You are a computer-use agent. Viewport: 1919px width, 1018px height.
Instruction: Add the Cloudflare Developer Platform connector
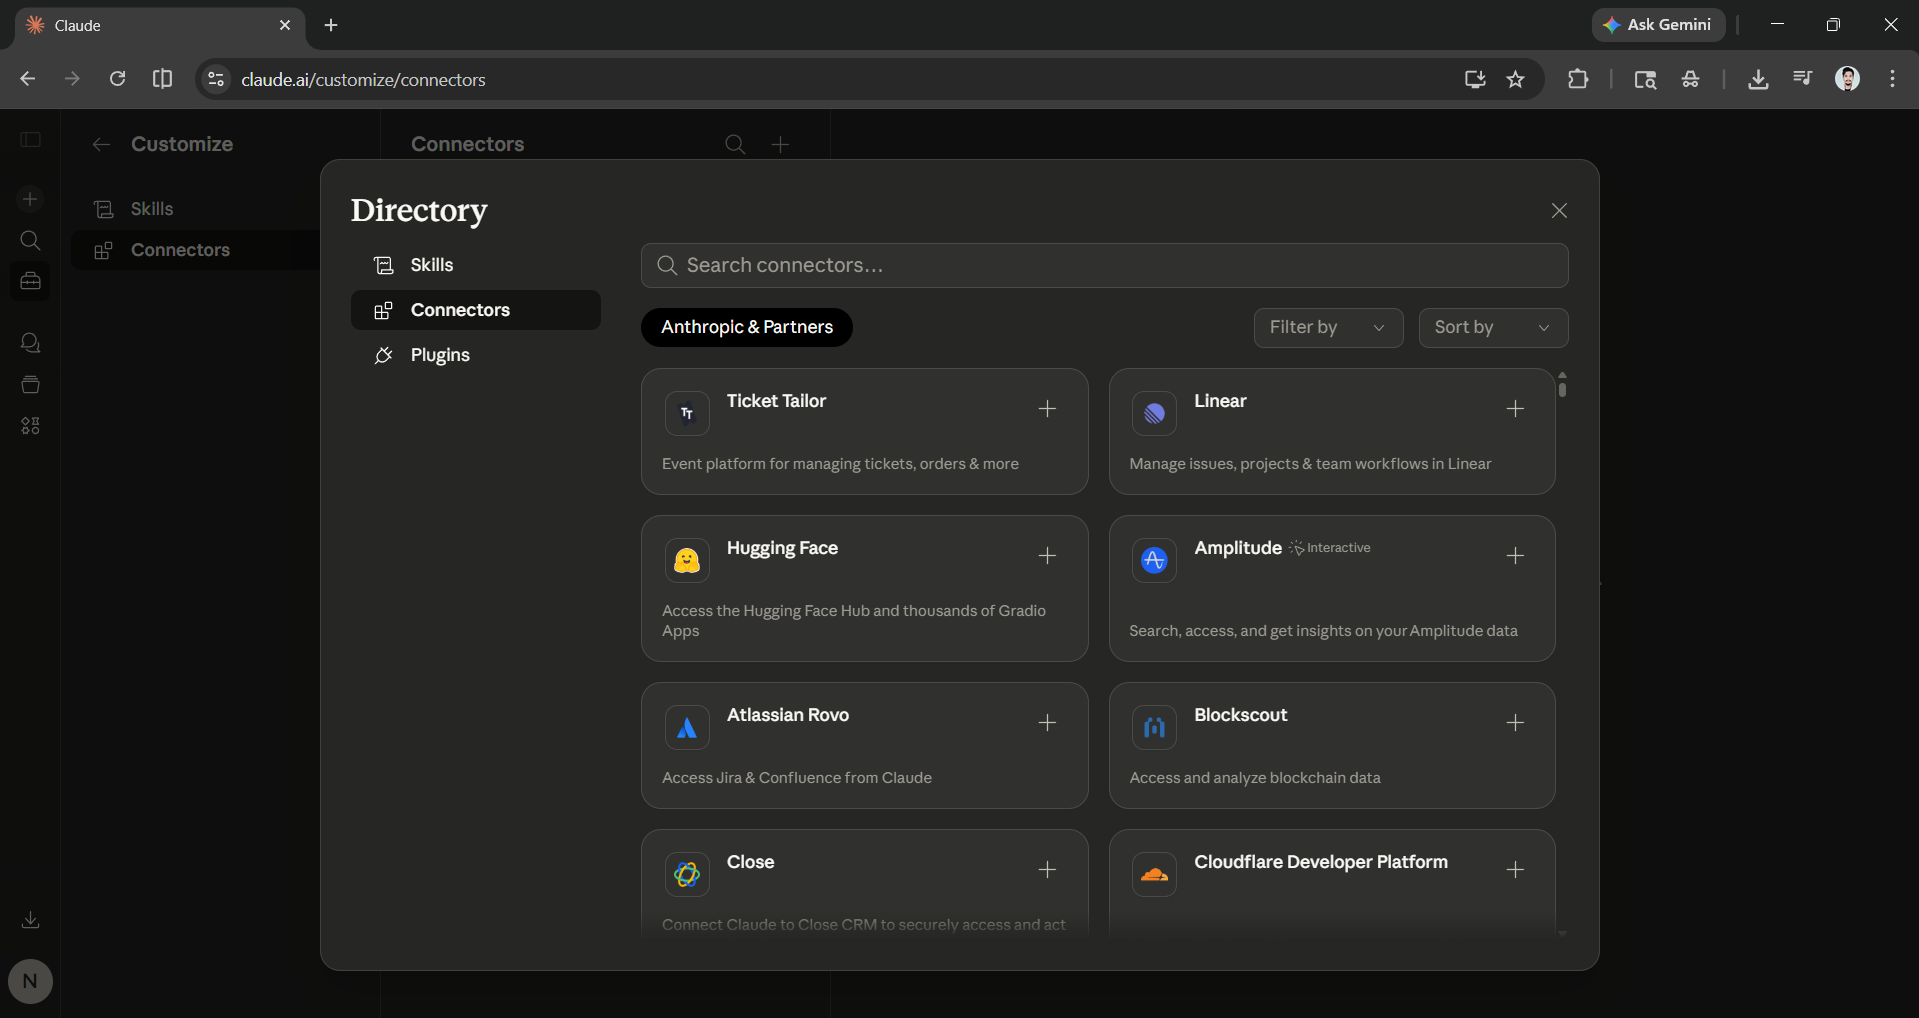coord(1514,870)
